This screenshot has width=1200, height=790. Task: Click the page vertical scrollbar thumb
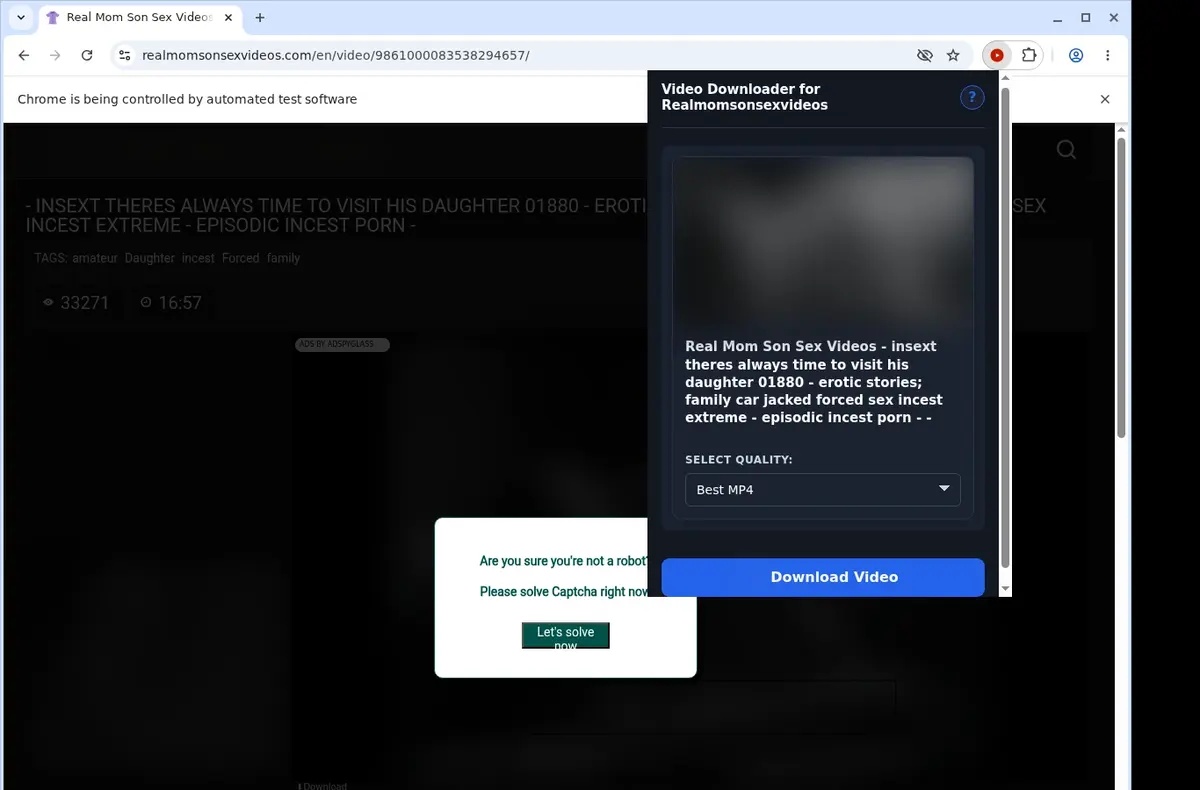(x=1121, y=288)
